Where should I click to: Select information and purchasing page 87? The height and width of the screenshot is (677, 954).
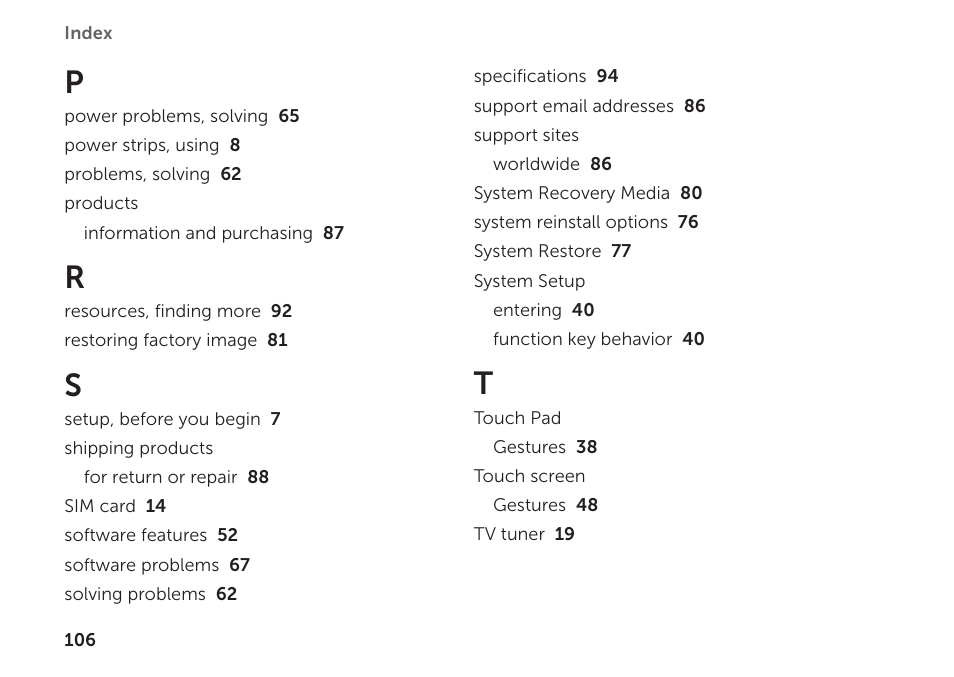point(214,233)
